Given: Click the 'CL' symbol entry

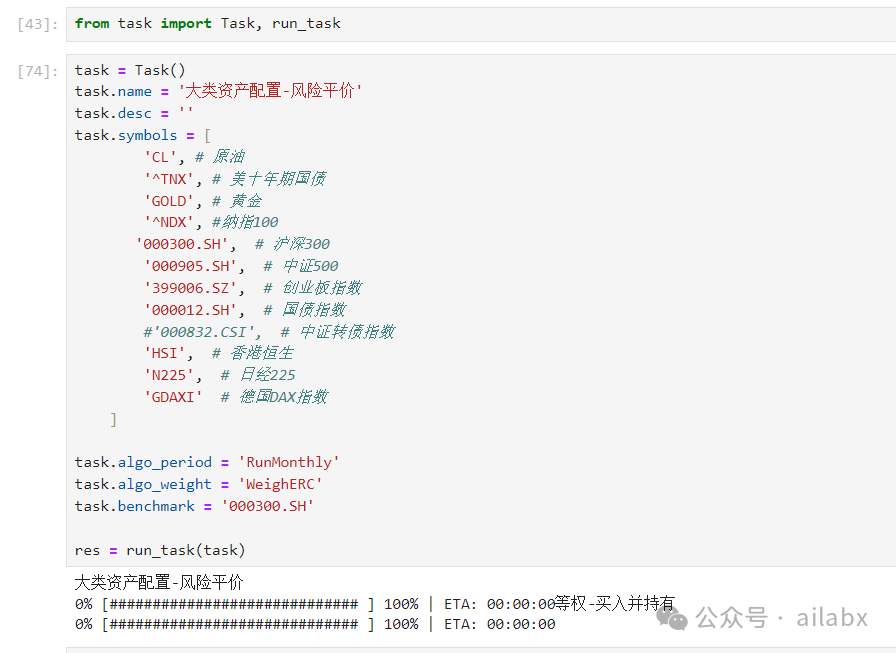Looking at the screenshot, I should (x=163, y=157).
